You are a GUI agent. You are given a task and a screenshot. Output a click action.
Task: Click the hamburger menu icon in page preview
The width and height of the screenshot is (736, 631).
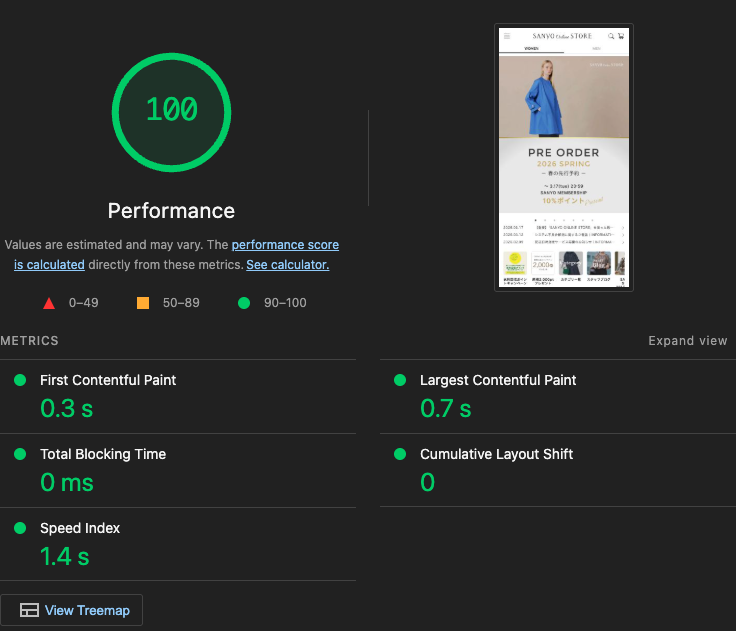(x=507, y=36)
